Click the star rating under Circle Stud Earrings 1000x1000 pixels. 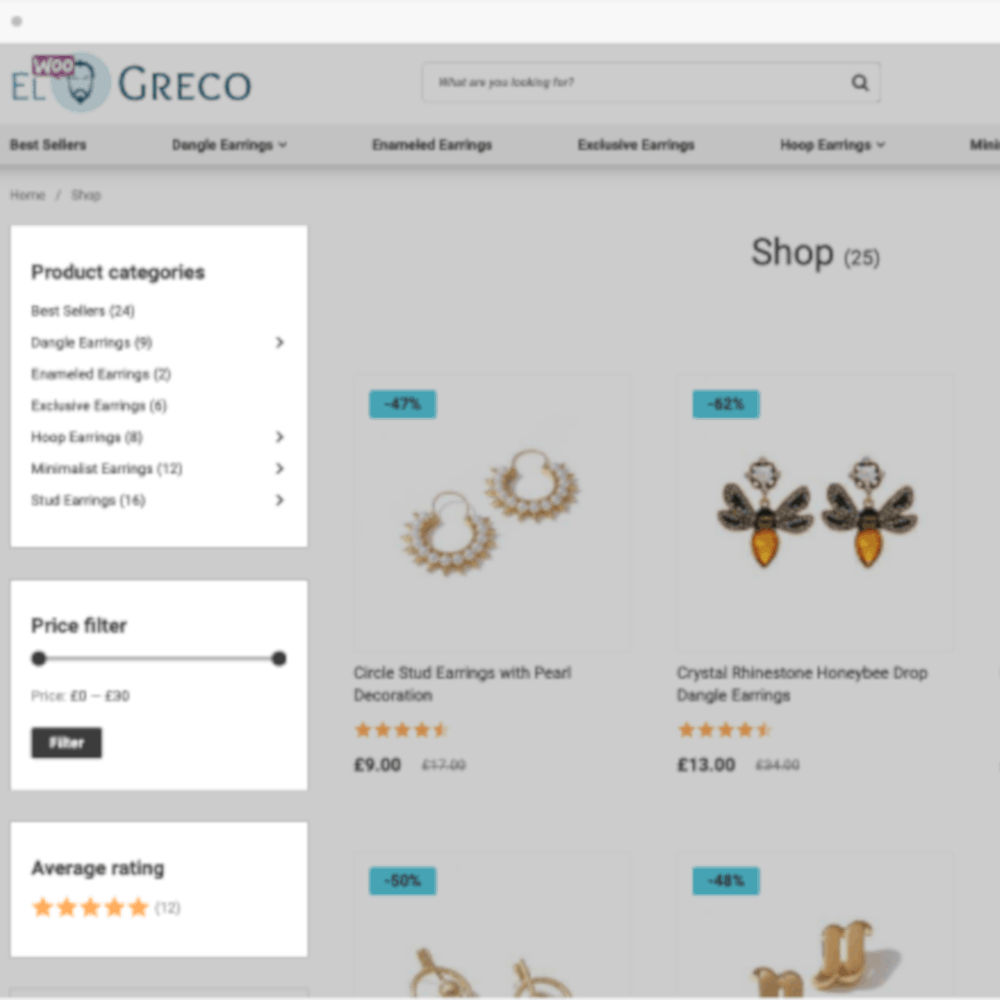401,730
